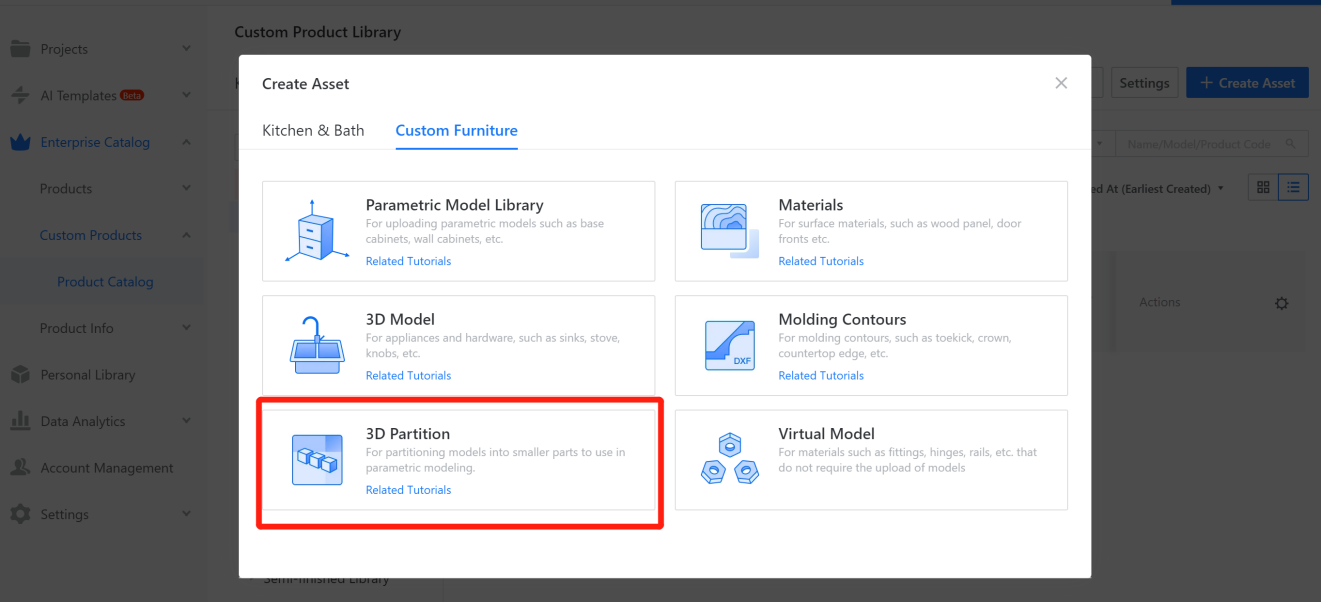This screenshot has height=602, width=1321.
Task: Collapse the Enterprise Catalog section
Action: point(187,142)
